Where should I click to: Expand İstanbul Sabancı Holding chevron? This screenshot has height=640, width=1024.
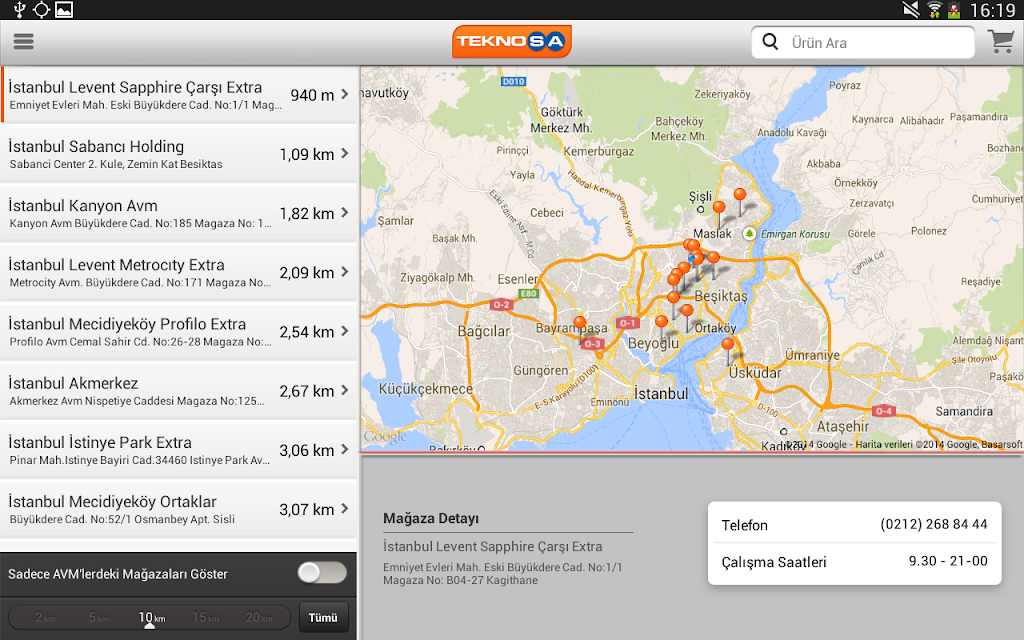click(345, 153)
